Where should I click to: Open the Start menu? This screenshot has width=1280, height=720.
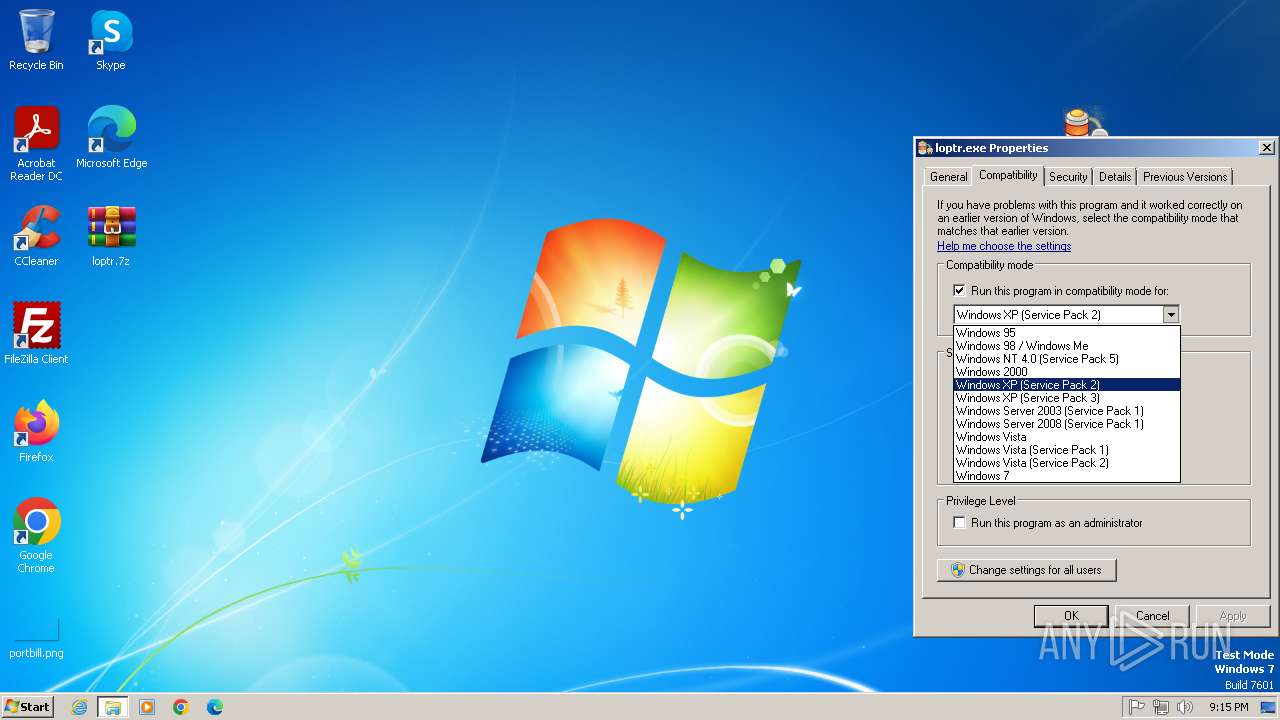28,707
